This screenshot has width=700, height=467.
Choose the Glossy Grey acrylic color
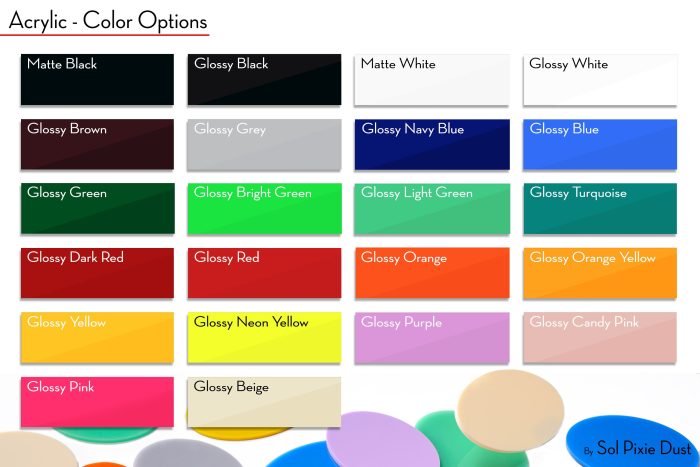pyautogui.click(x=264, y=145)
